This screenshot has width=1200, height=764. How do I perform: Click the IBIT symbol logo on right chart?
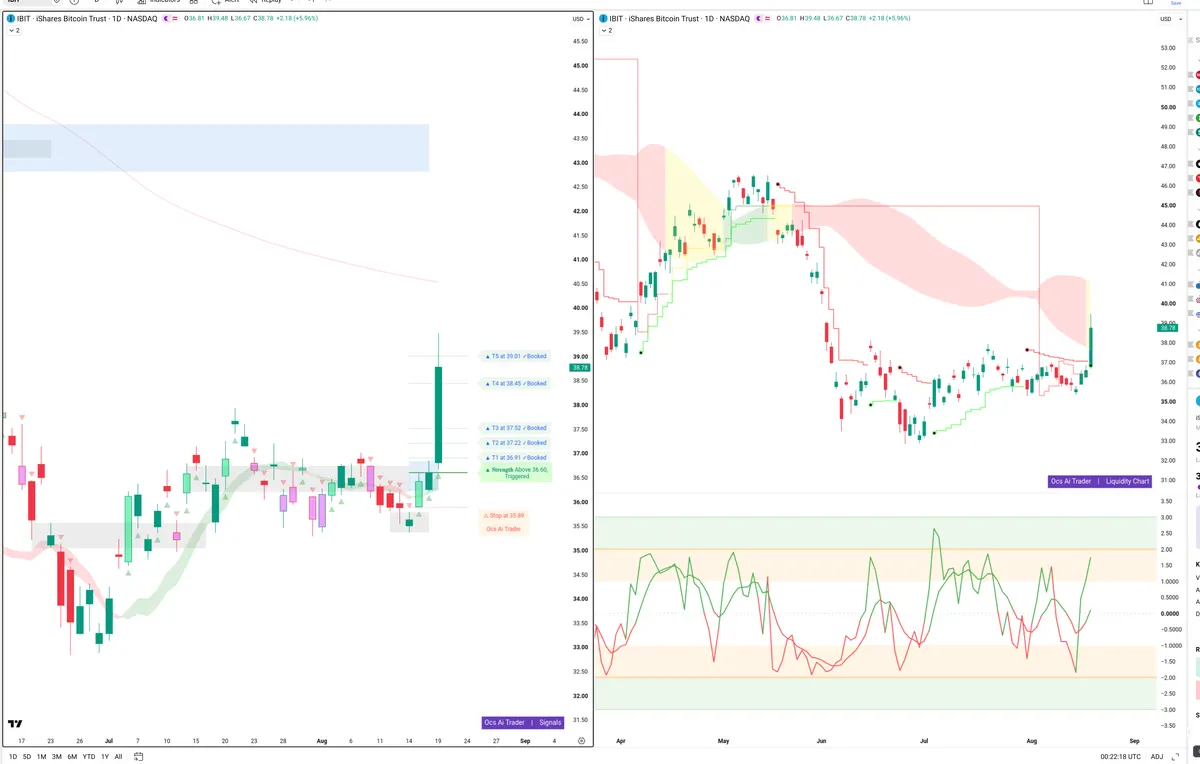point(603,19)
